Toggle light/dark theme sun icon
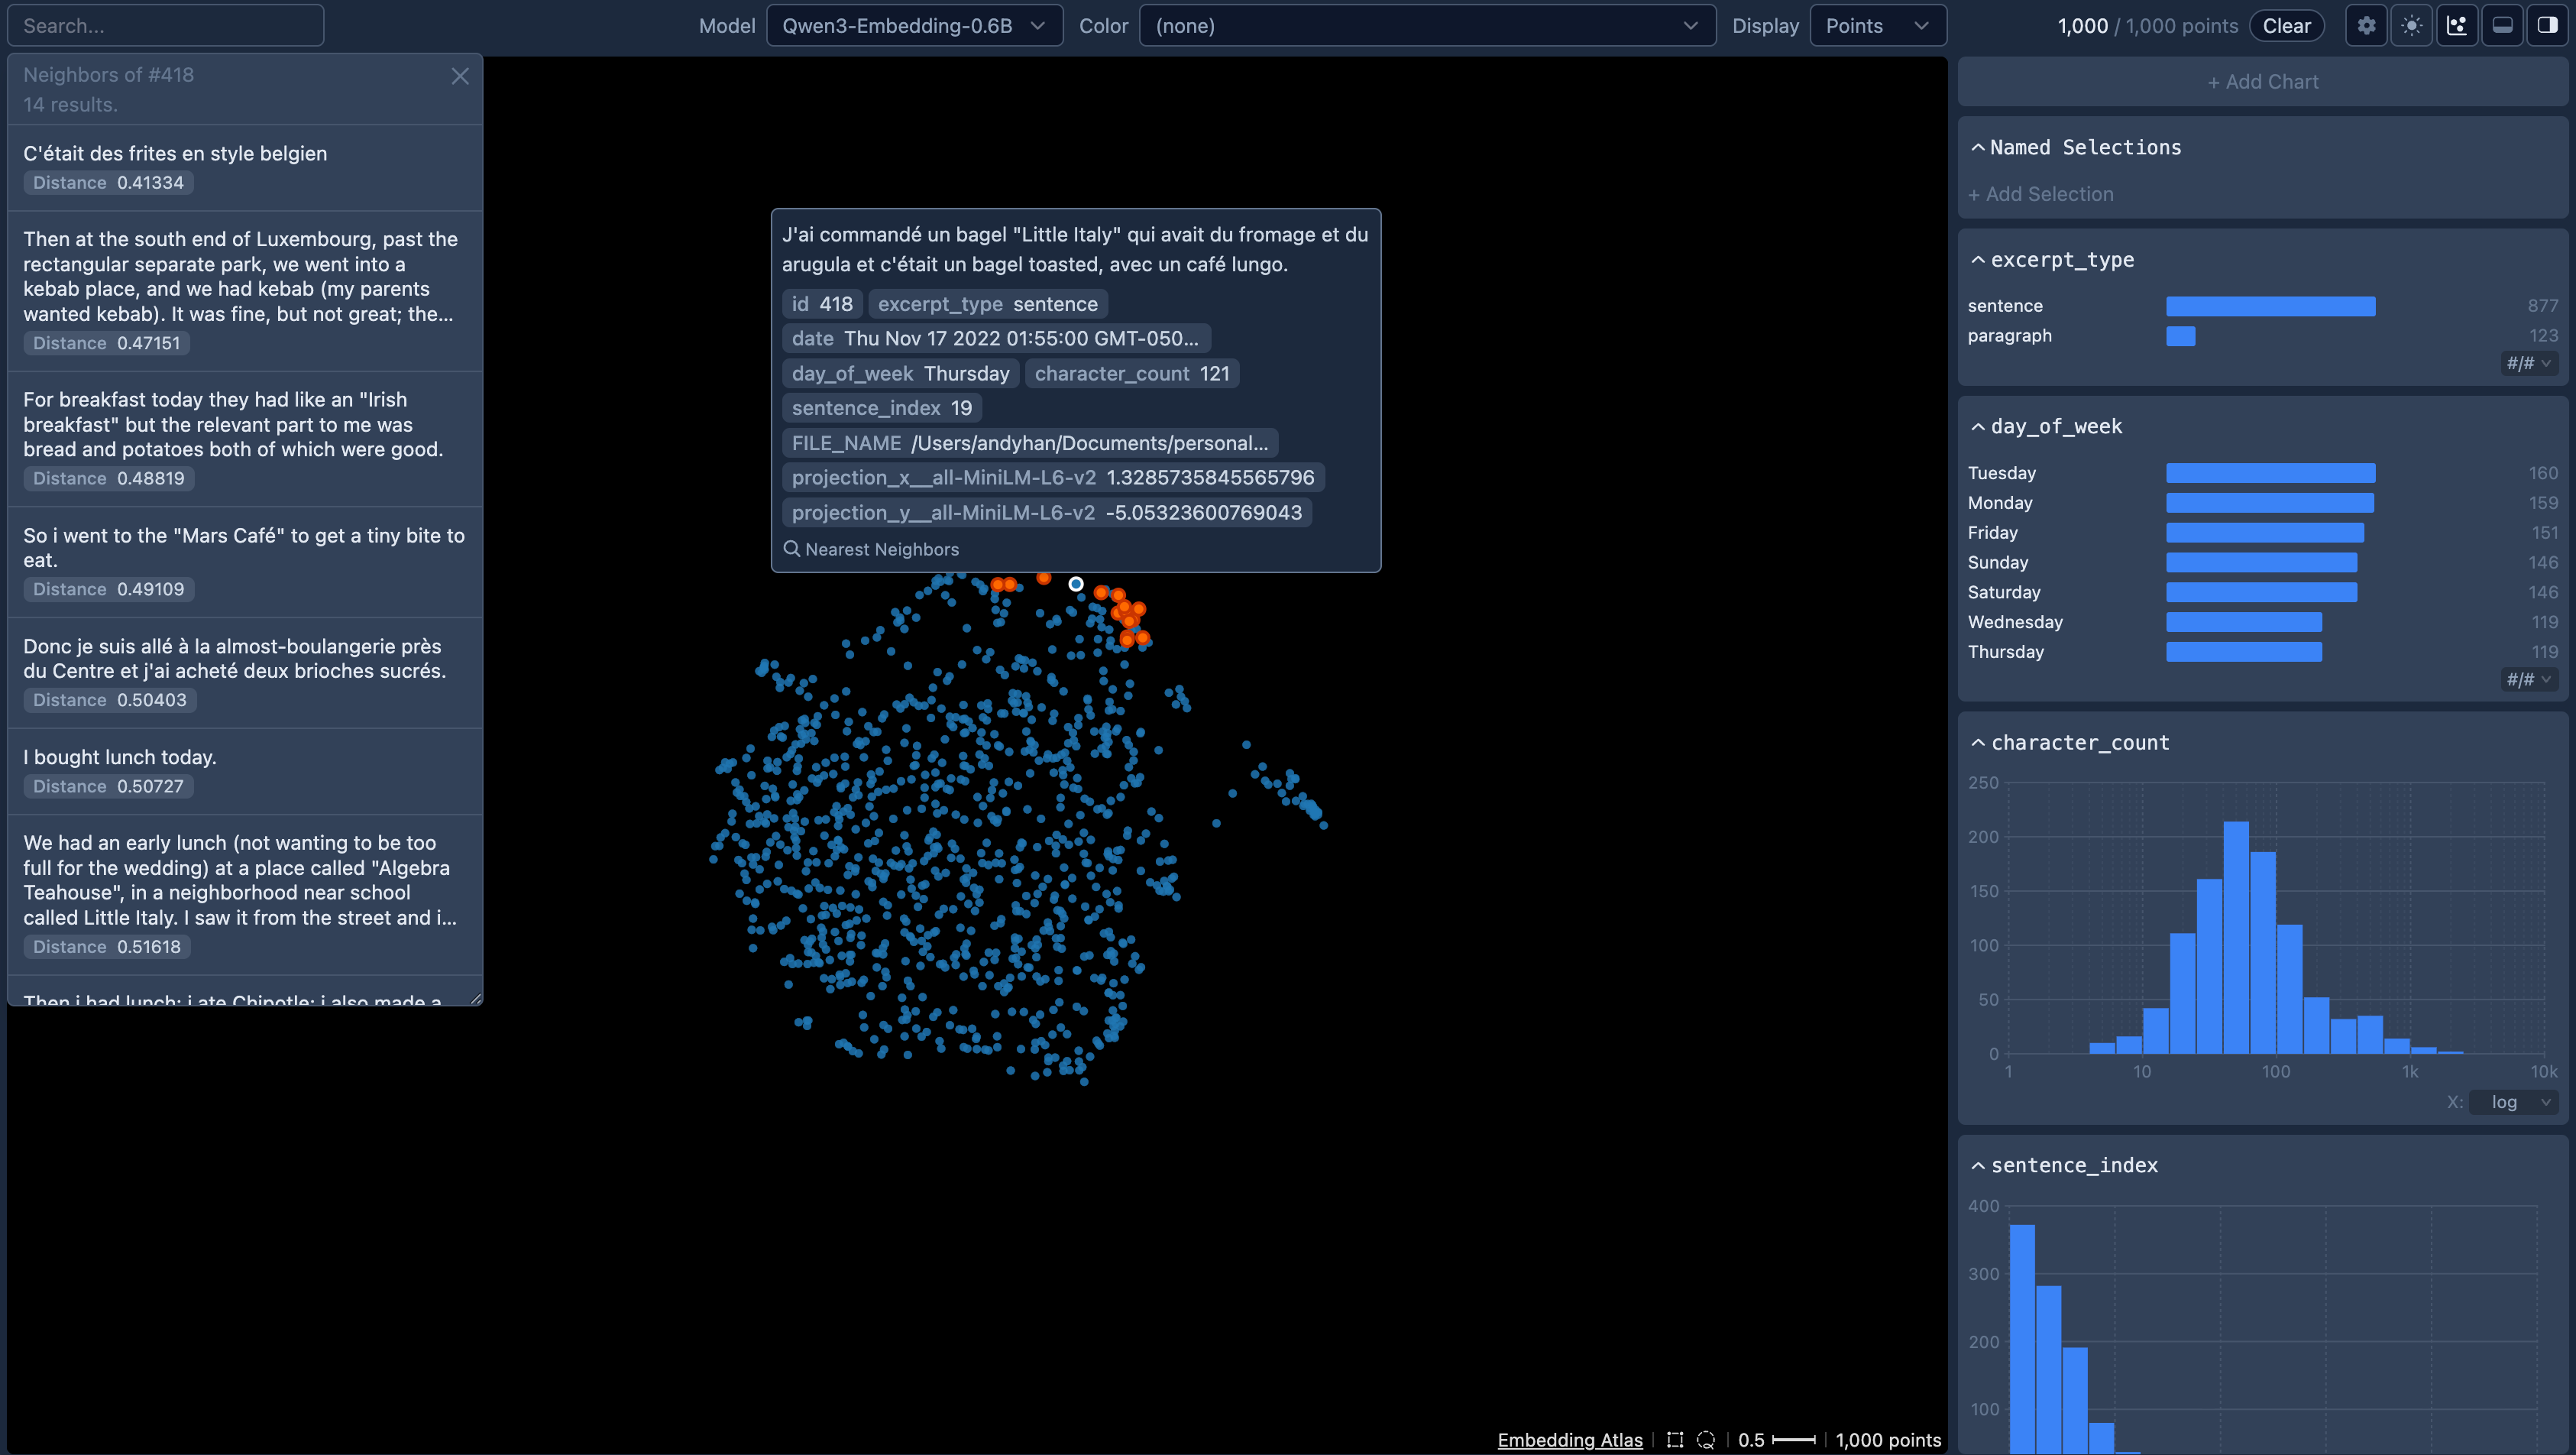2576x1455 pixels. point(2411,26)
